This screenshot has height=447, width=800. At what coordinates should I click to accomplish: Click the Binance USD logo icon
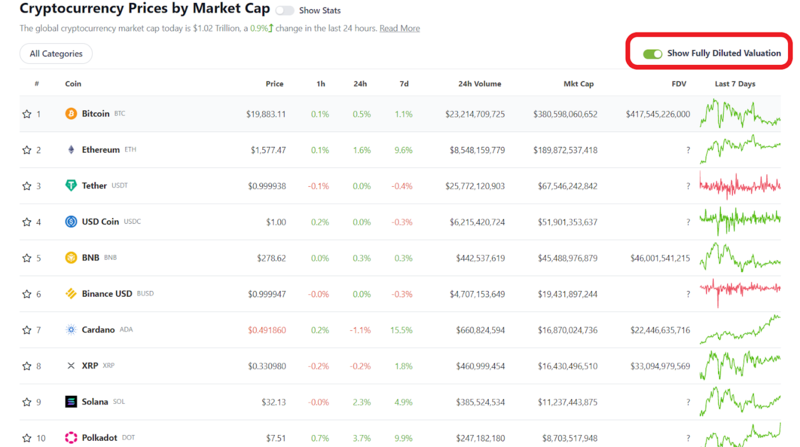point(71,293)
